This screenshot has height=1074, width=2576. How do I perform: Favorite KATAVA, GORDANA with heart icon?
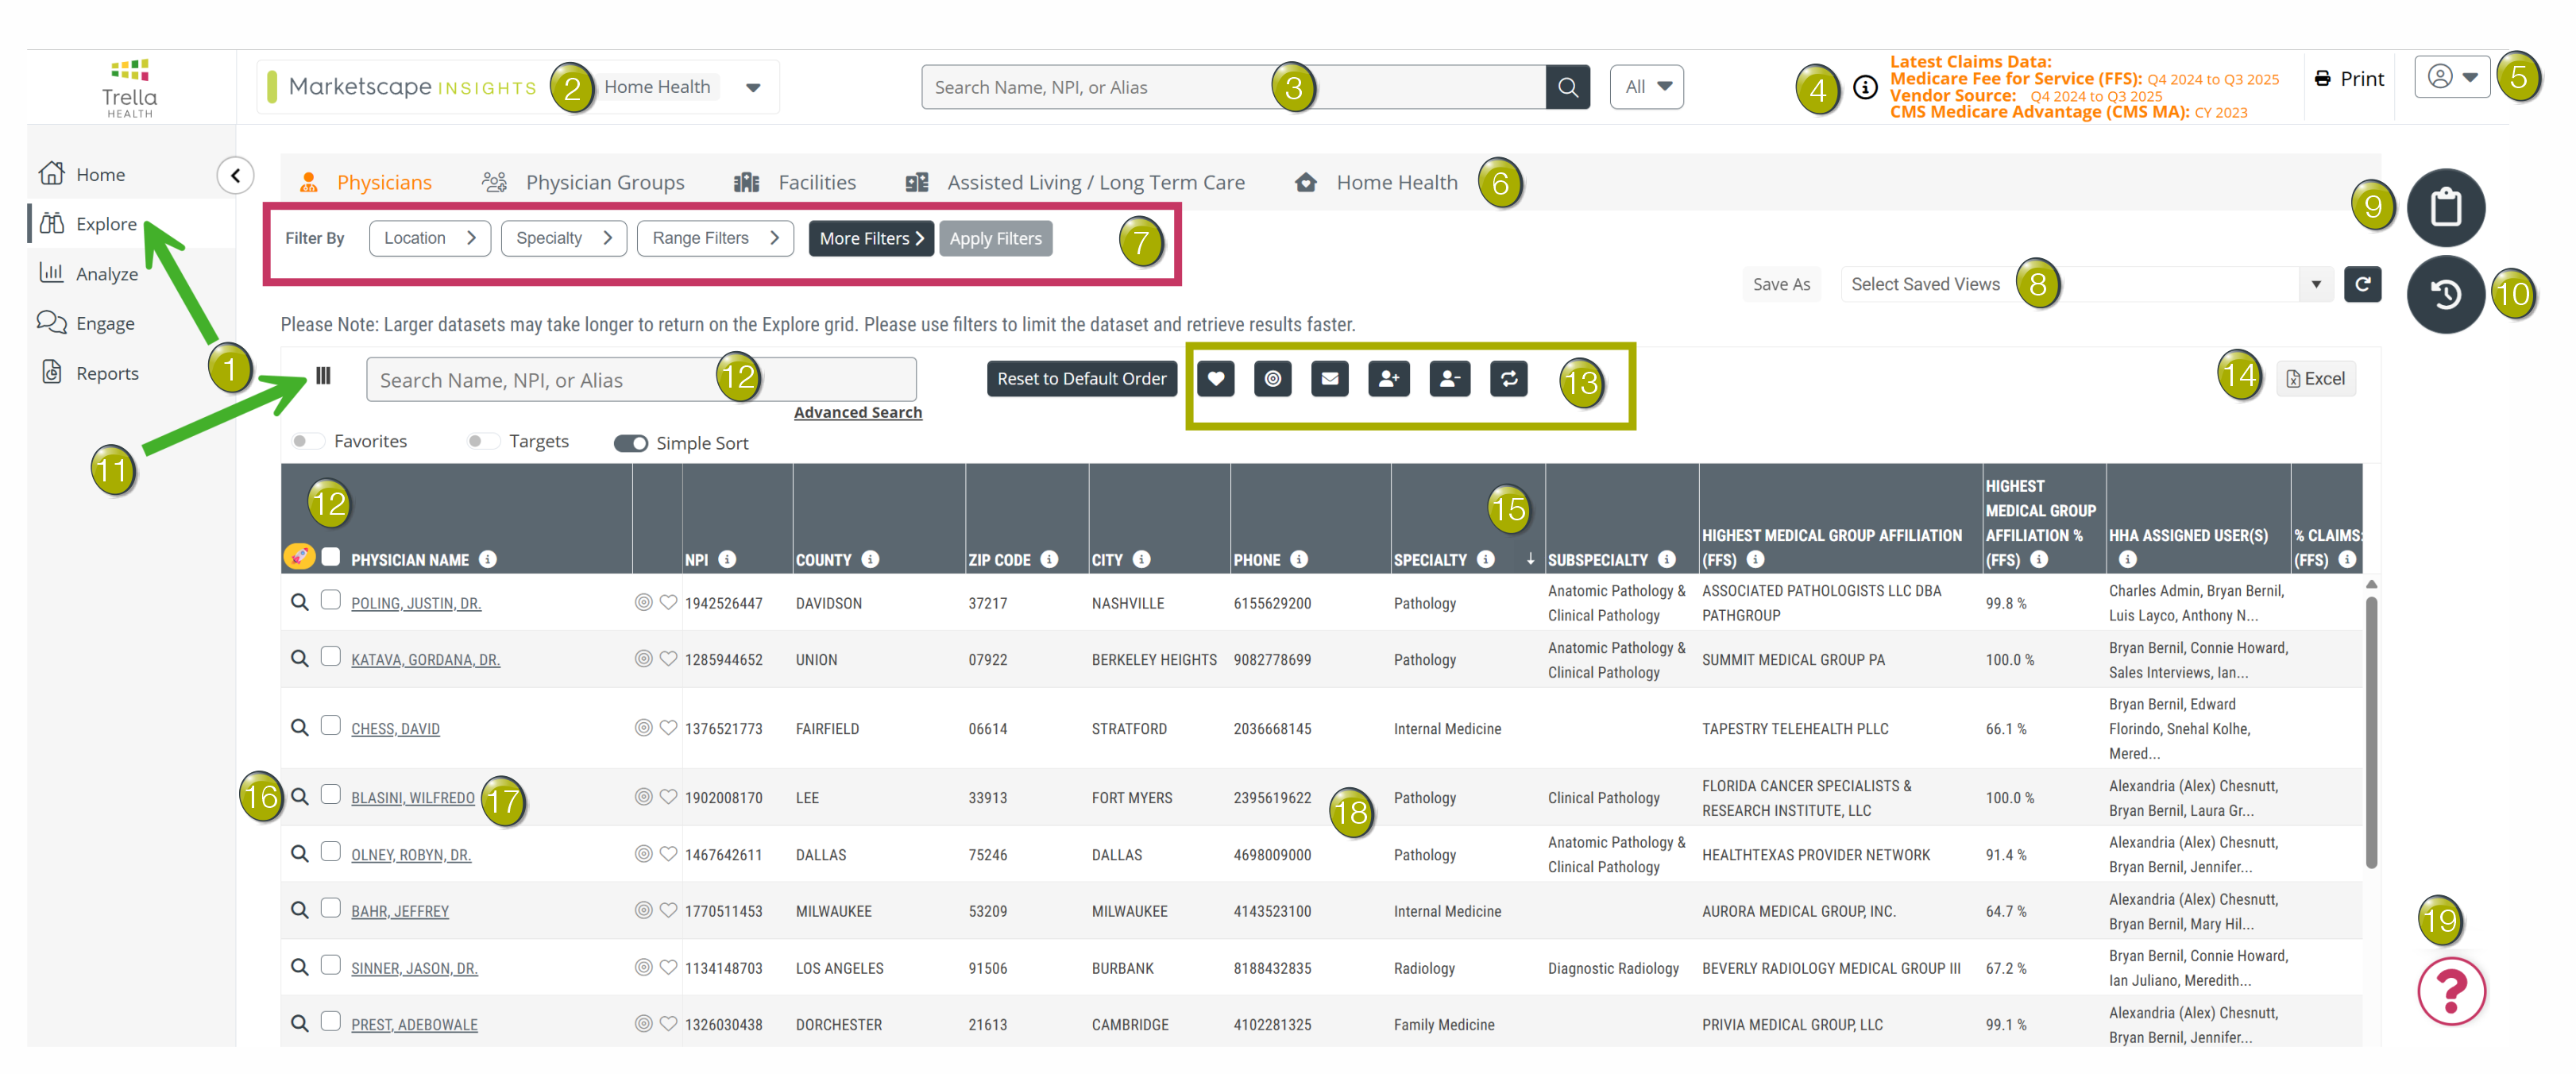[669, 659]
